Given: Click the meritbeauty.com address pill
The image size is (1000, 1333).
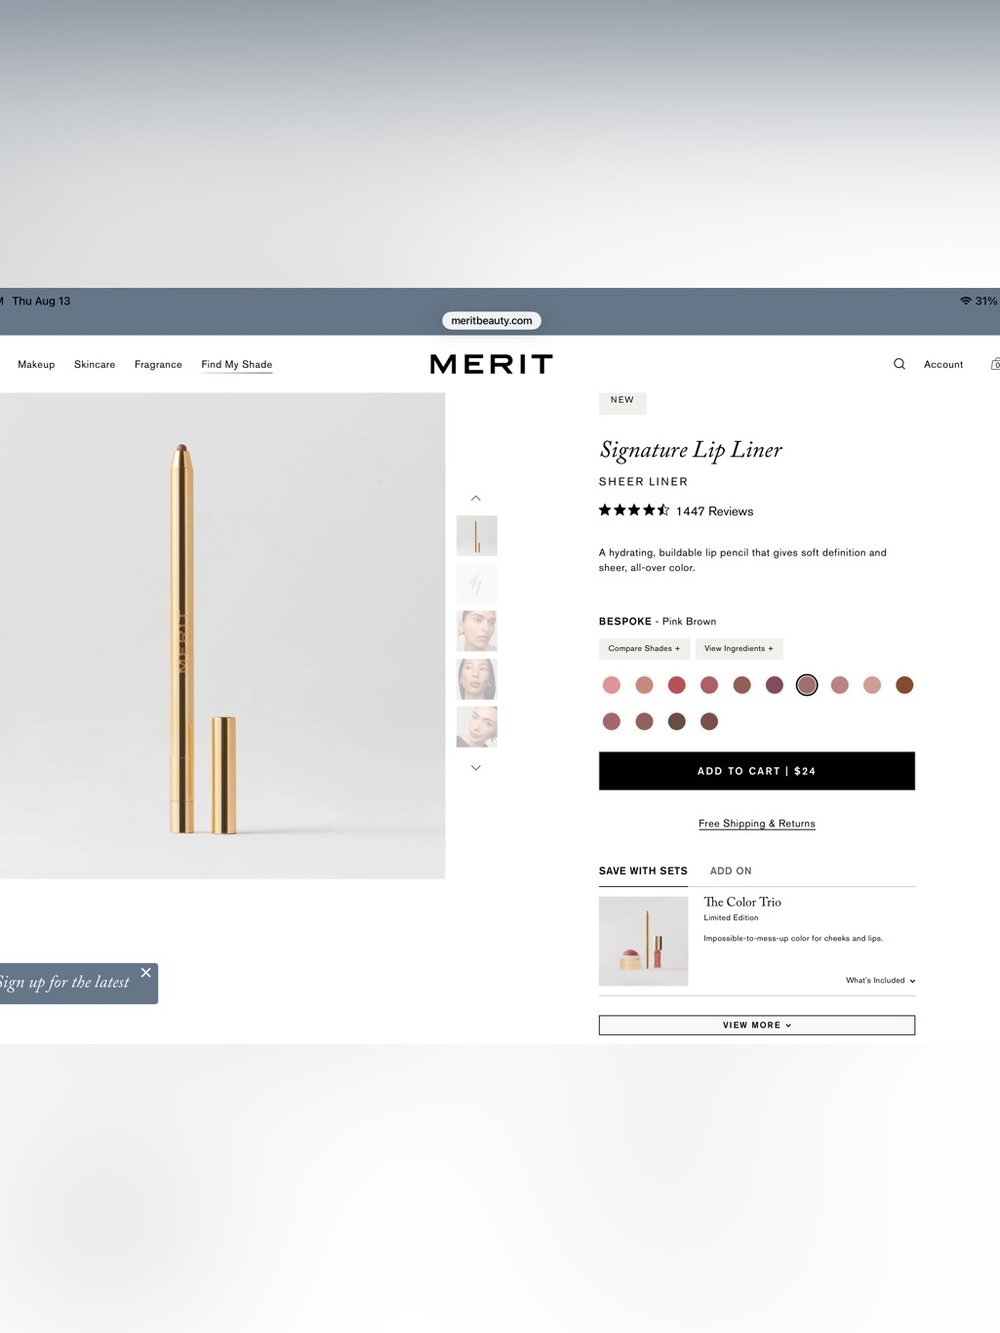Looking at the screenshot, I should (x=491, y=321).
